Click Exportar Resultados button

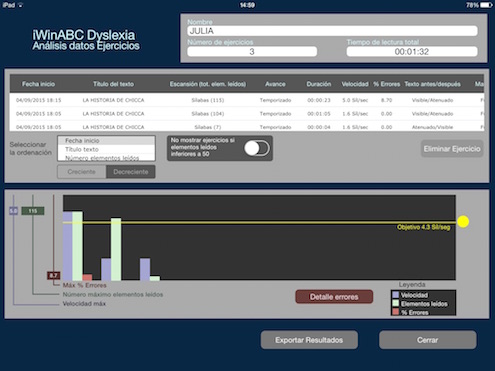pyautogui.click(x=309, y=340)
